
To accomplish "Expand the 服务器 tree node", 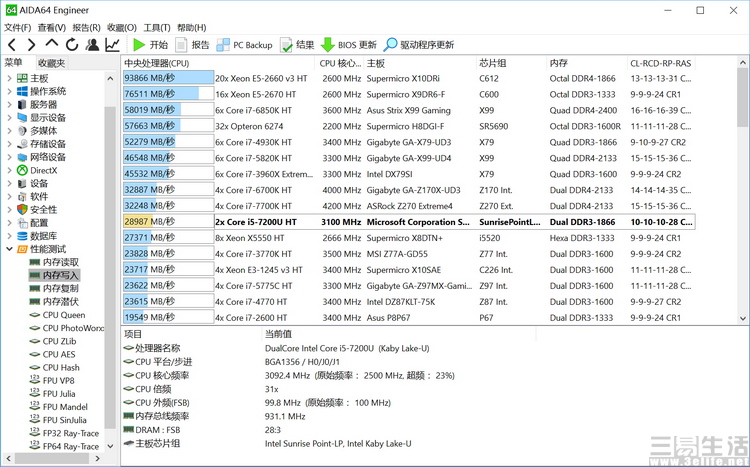I will pyautogui.click(x=10, y=104).
